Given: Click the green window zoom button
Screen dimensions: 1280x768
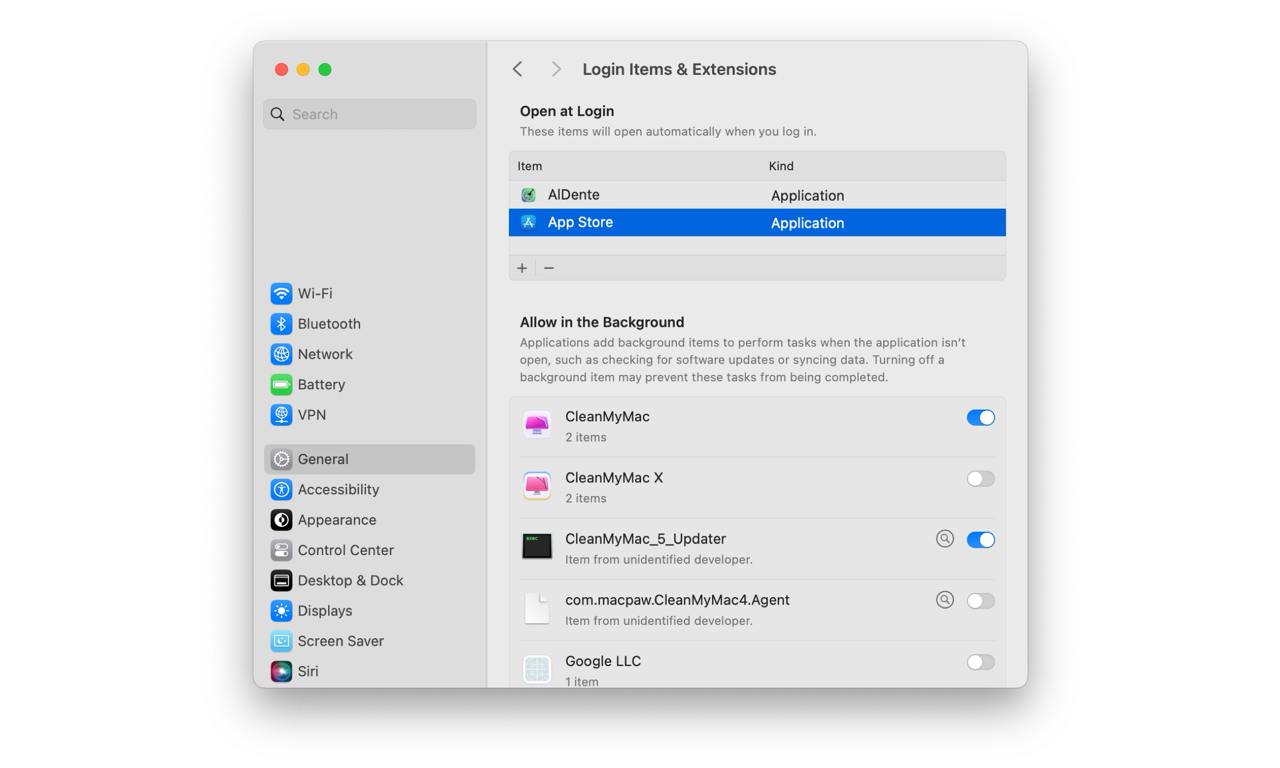Looking at the screenshot, I should pyautogui.click(x=325, y=69).
